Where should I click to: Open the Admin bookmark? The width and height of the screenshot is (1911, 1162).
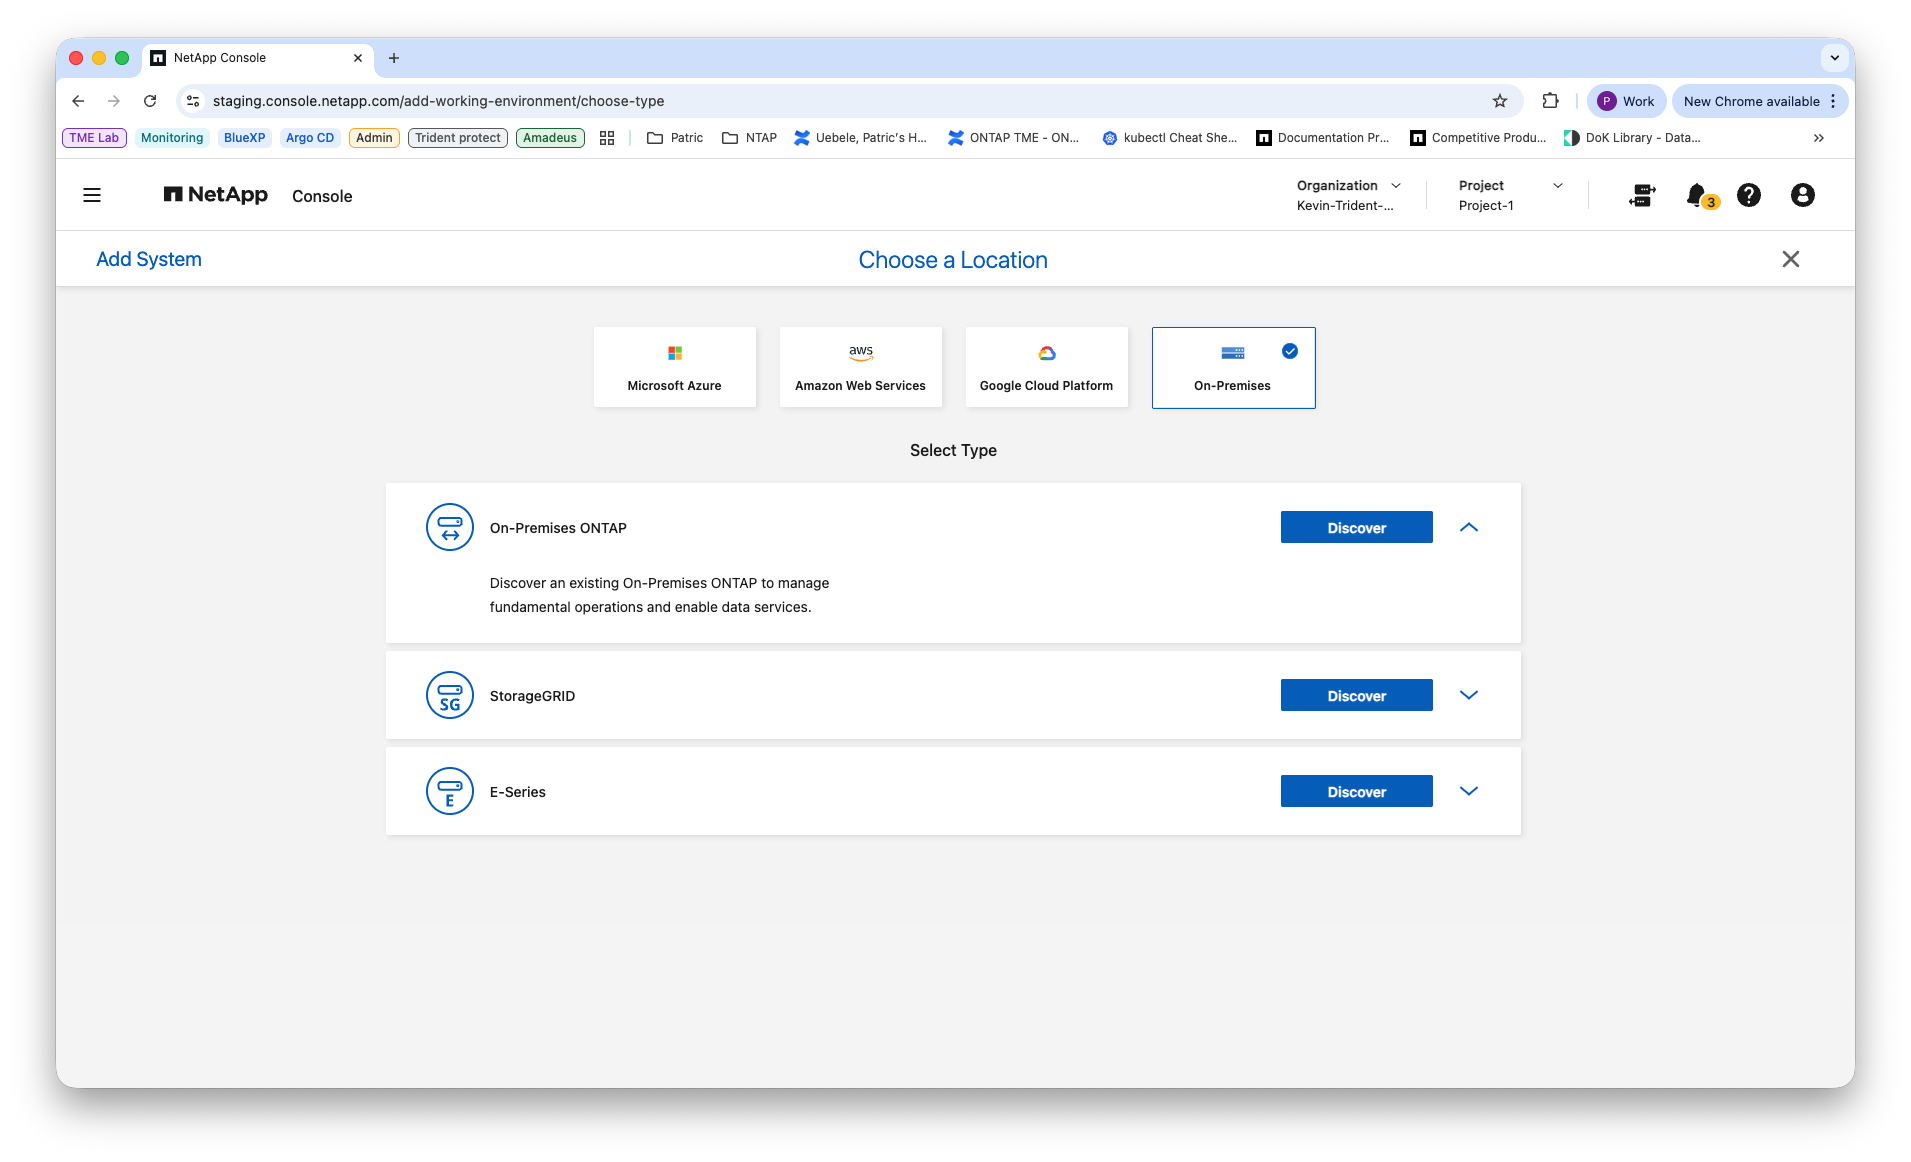pyautogui.click(x=374, y=138)
